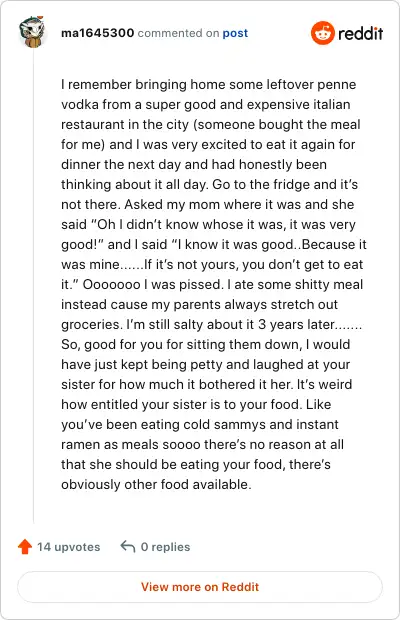Click "View more on Reddit" button
The width and height of the screenshot is (400, 620).
coord(200,587)
